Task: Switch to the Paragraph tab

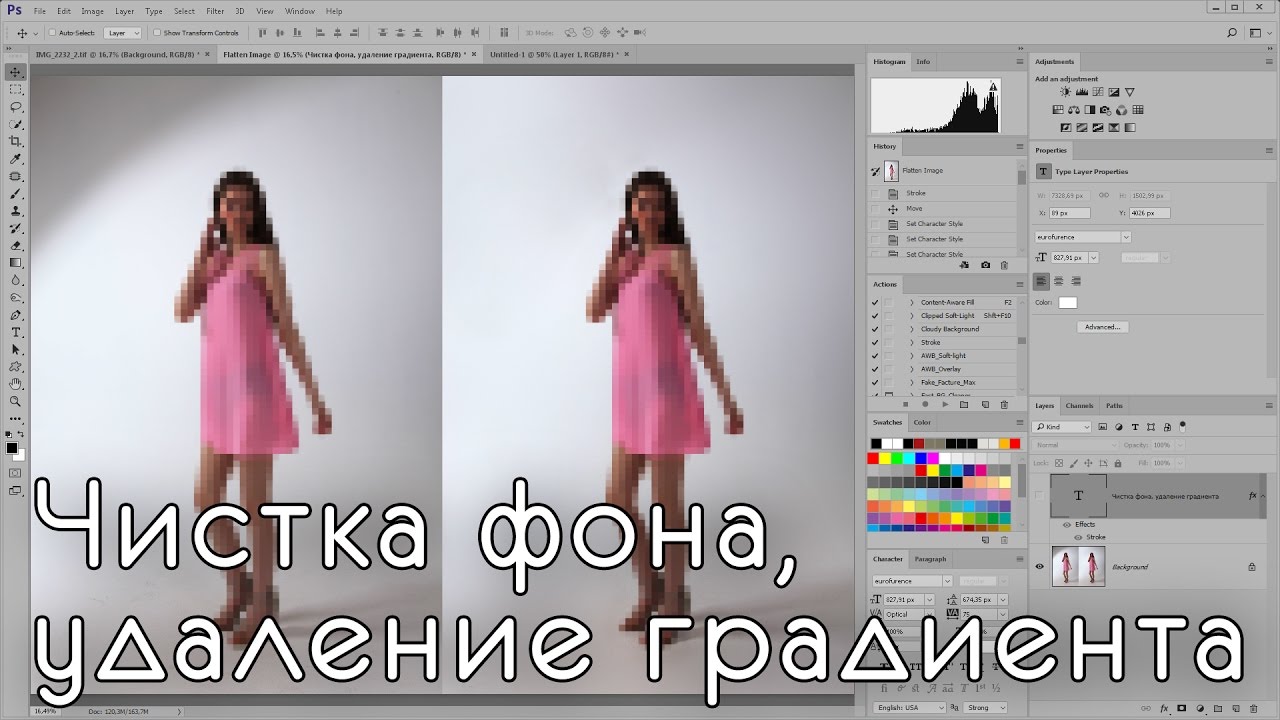Action: point(930,559)
